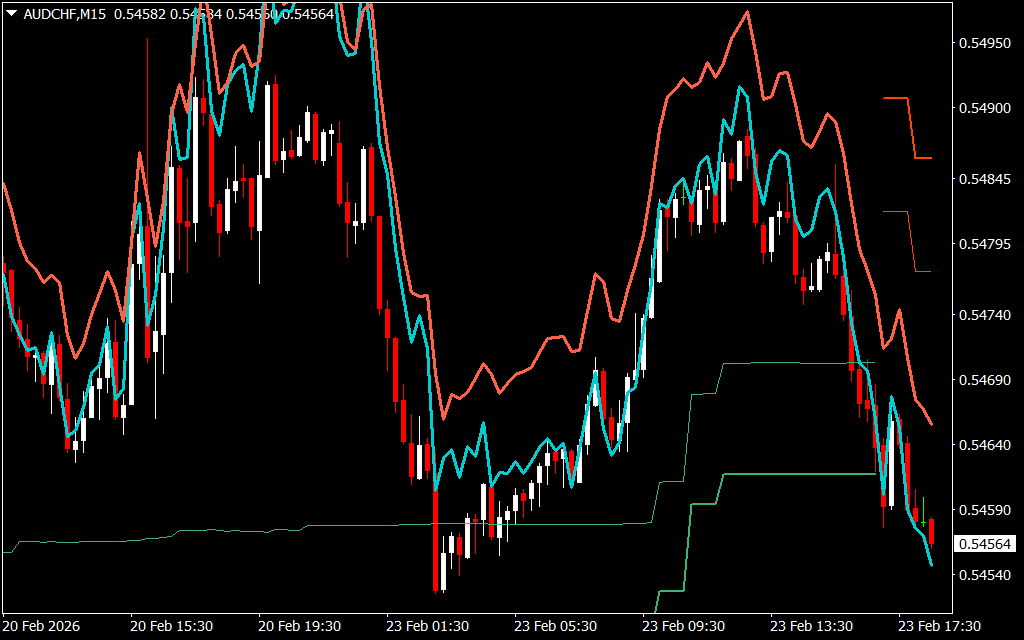This screenshot has width=1024, height=640.
Task: Select the 0.54845 price level label
Action: point(985,180)
